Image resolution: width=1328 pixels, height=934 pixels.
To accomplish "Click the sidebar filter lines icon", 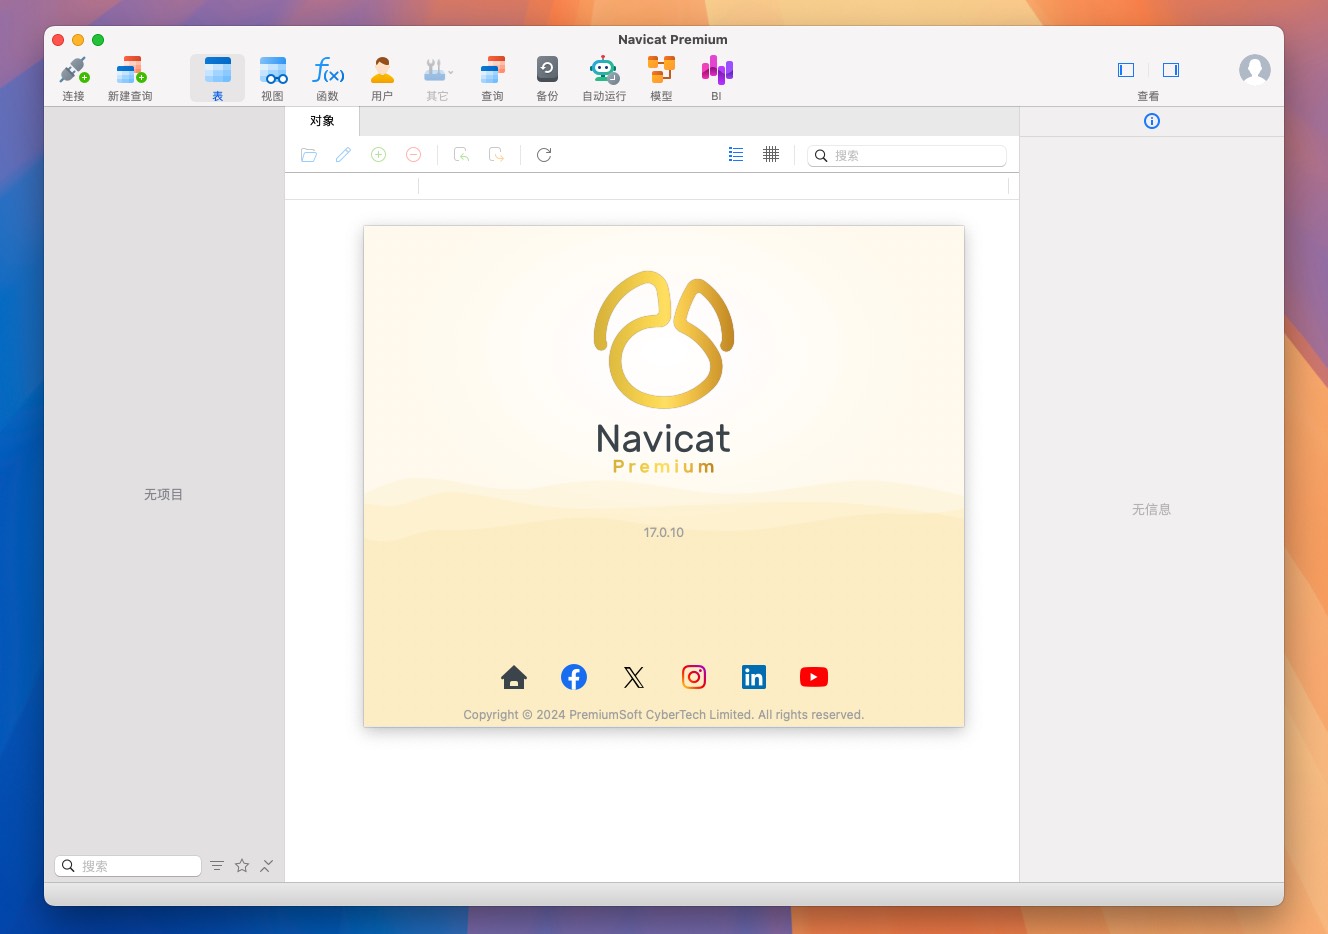I will tap(217, 866).
